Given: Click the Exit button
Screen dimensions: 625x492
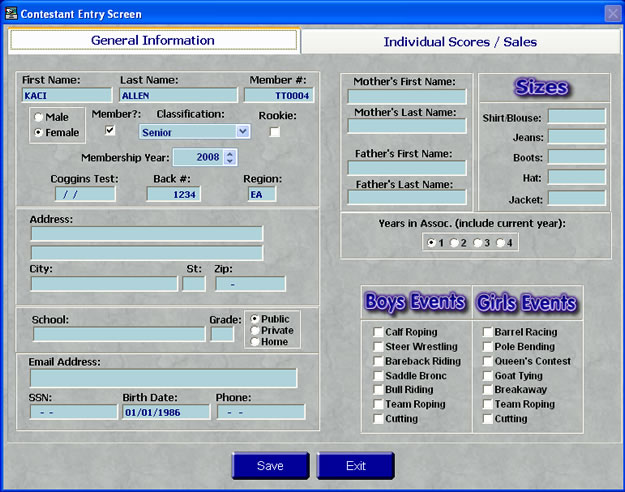Looking at the screenshot, I should click(355, 466).
